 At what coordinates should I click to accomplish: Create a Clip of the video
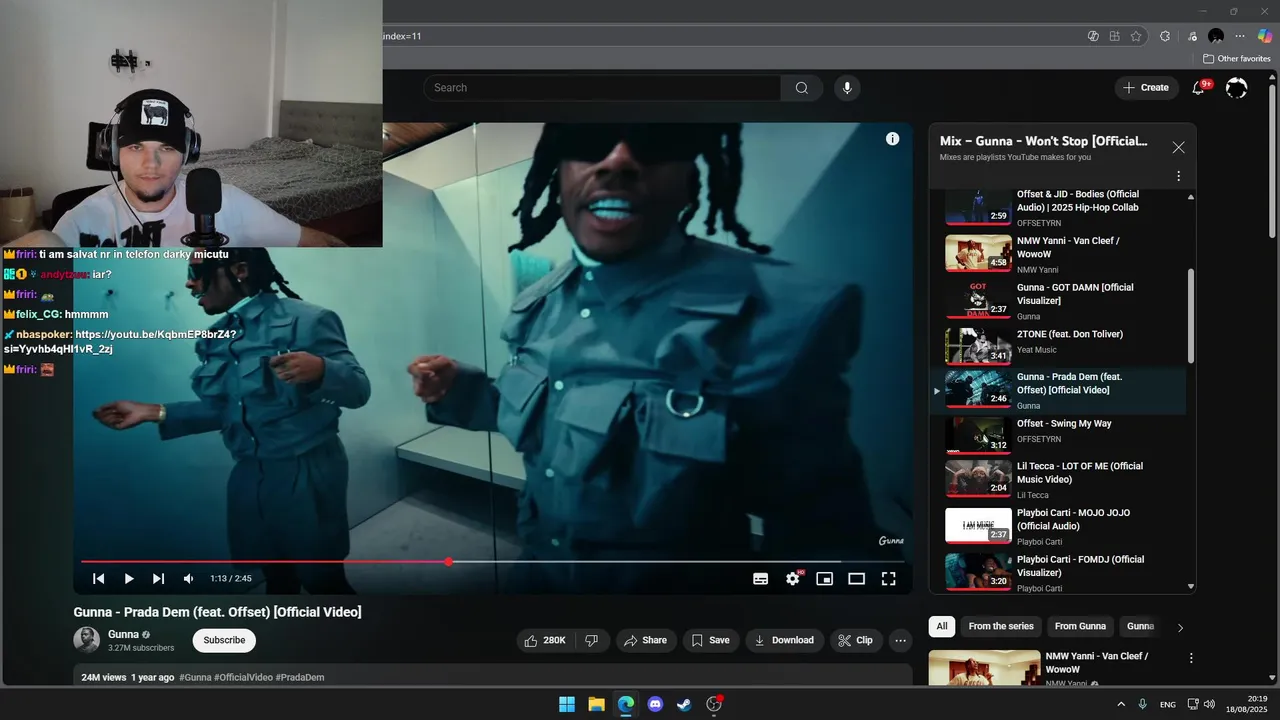pyautogui.click(x=856, y=640)
